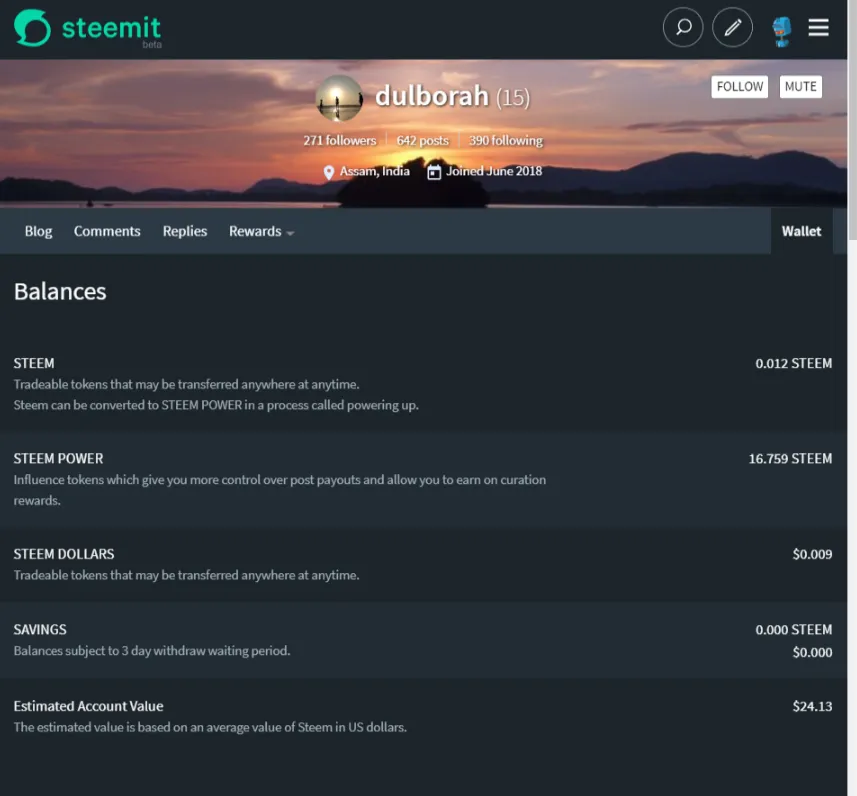Viewport: 857px width, 796px height.
Task: Select the Wallet tab
Action: pyautogui.click(x=801, y=231)
